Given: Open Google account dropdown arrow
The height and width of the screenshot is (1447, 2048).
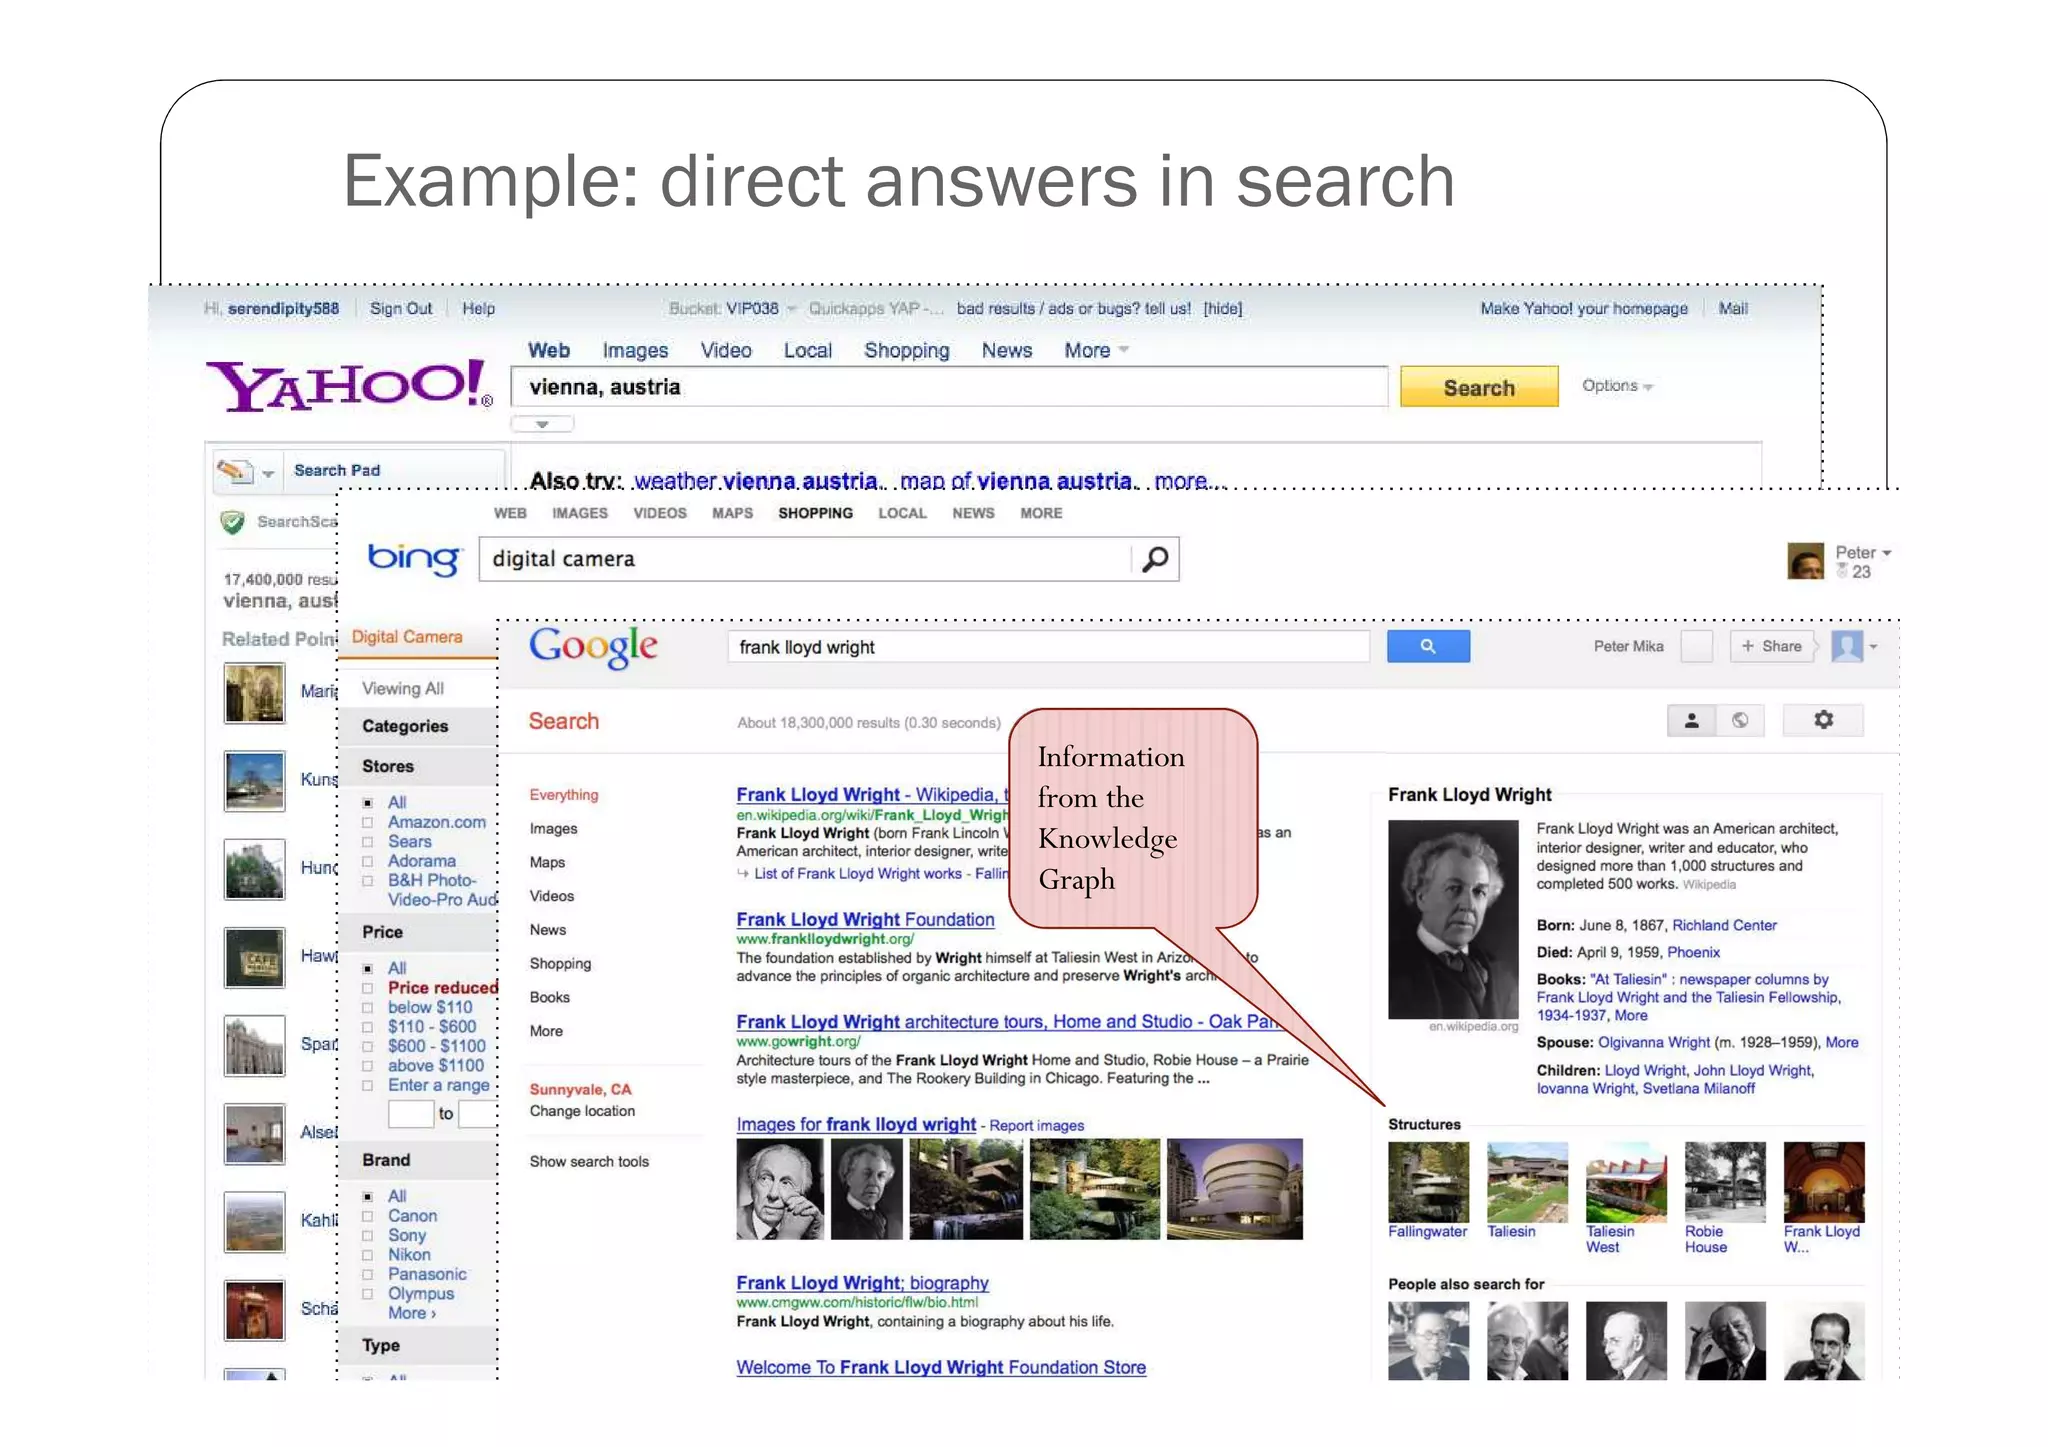Looking at the screenshot, I should click(x=1873, y=647).
